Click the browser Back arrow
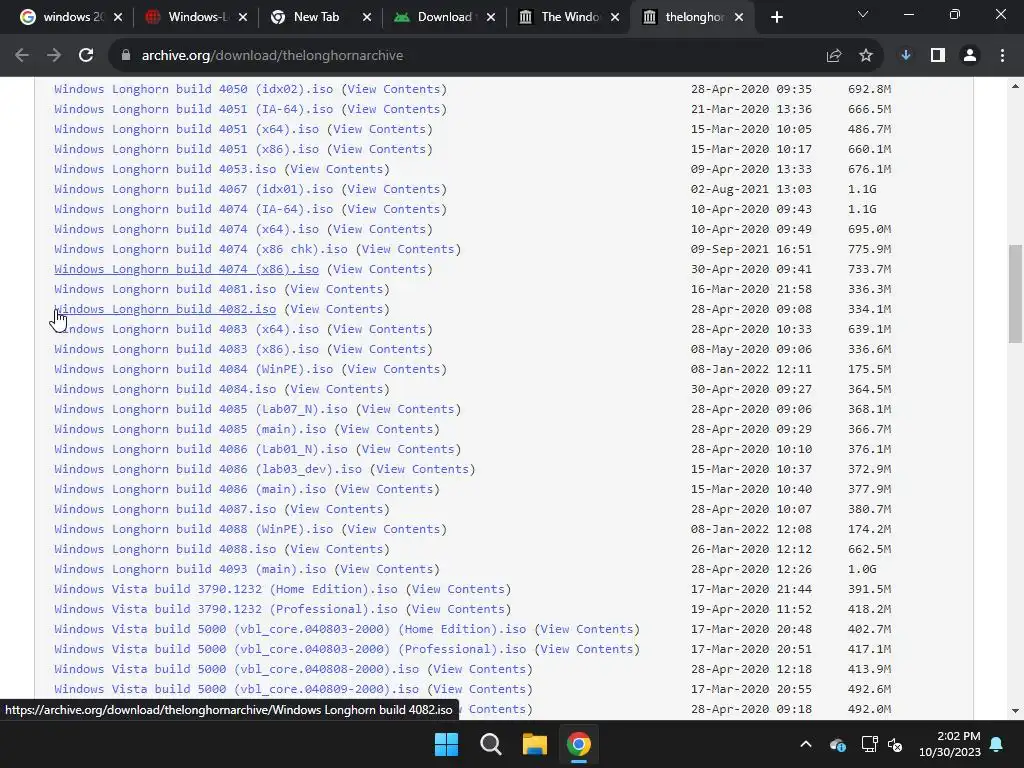This screenshot has width=1024, height=768. (22, 56)
